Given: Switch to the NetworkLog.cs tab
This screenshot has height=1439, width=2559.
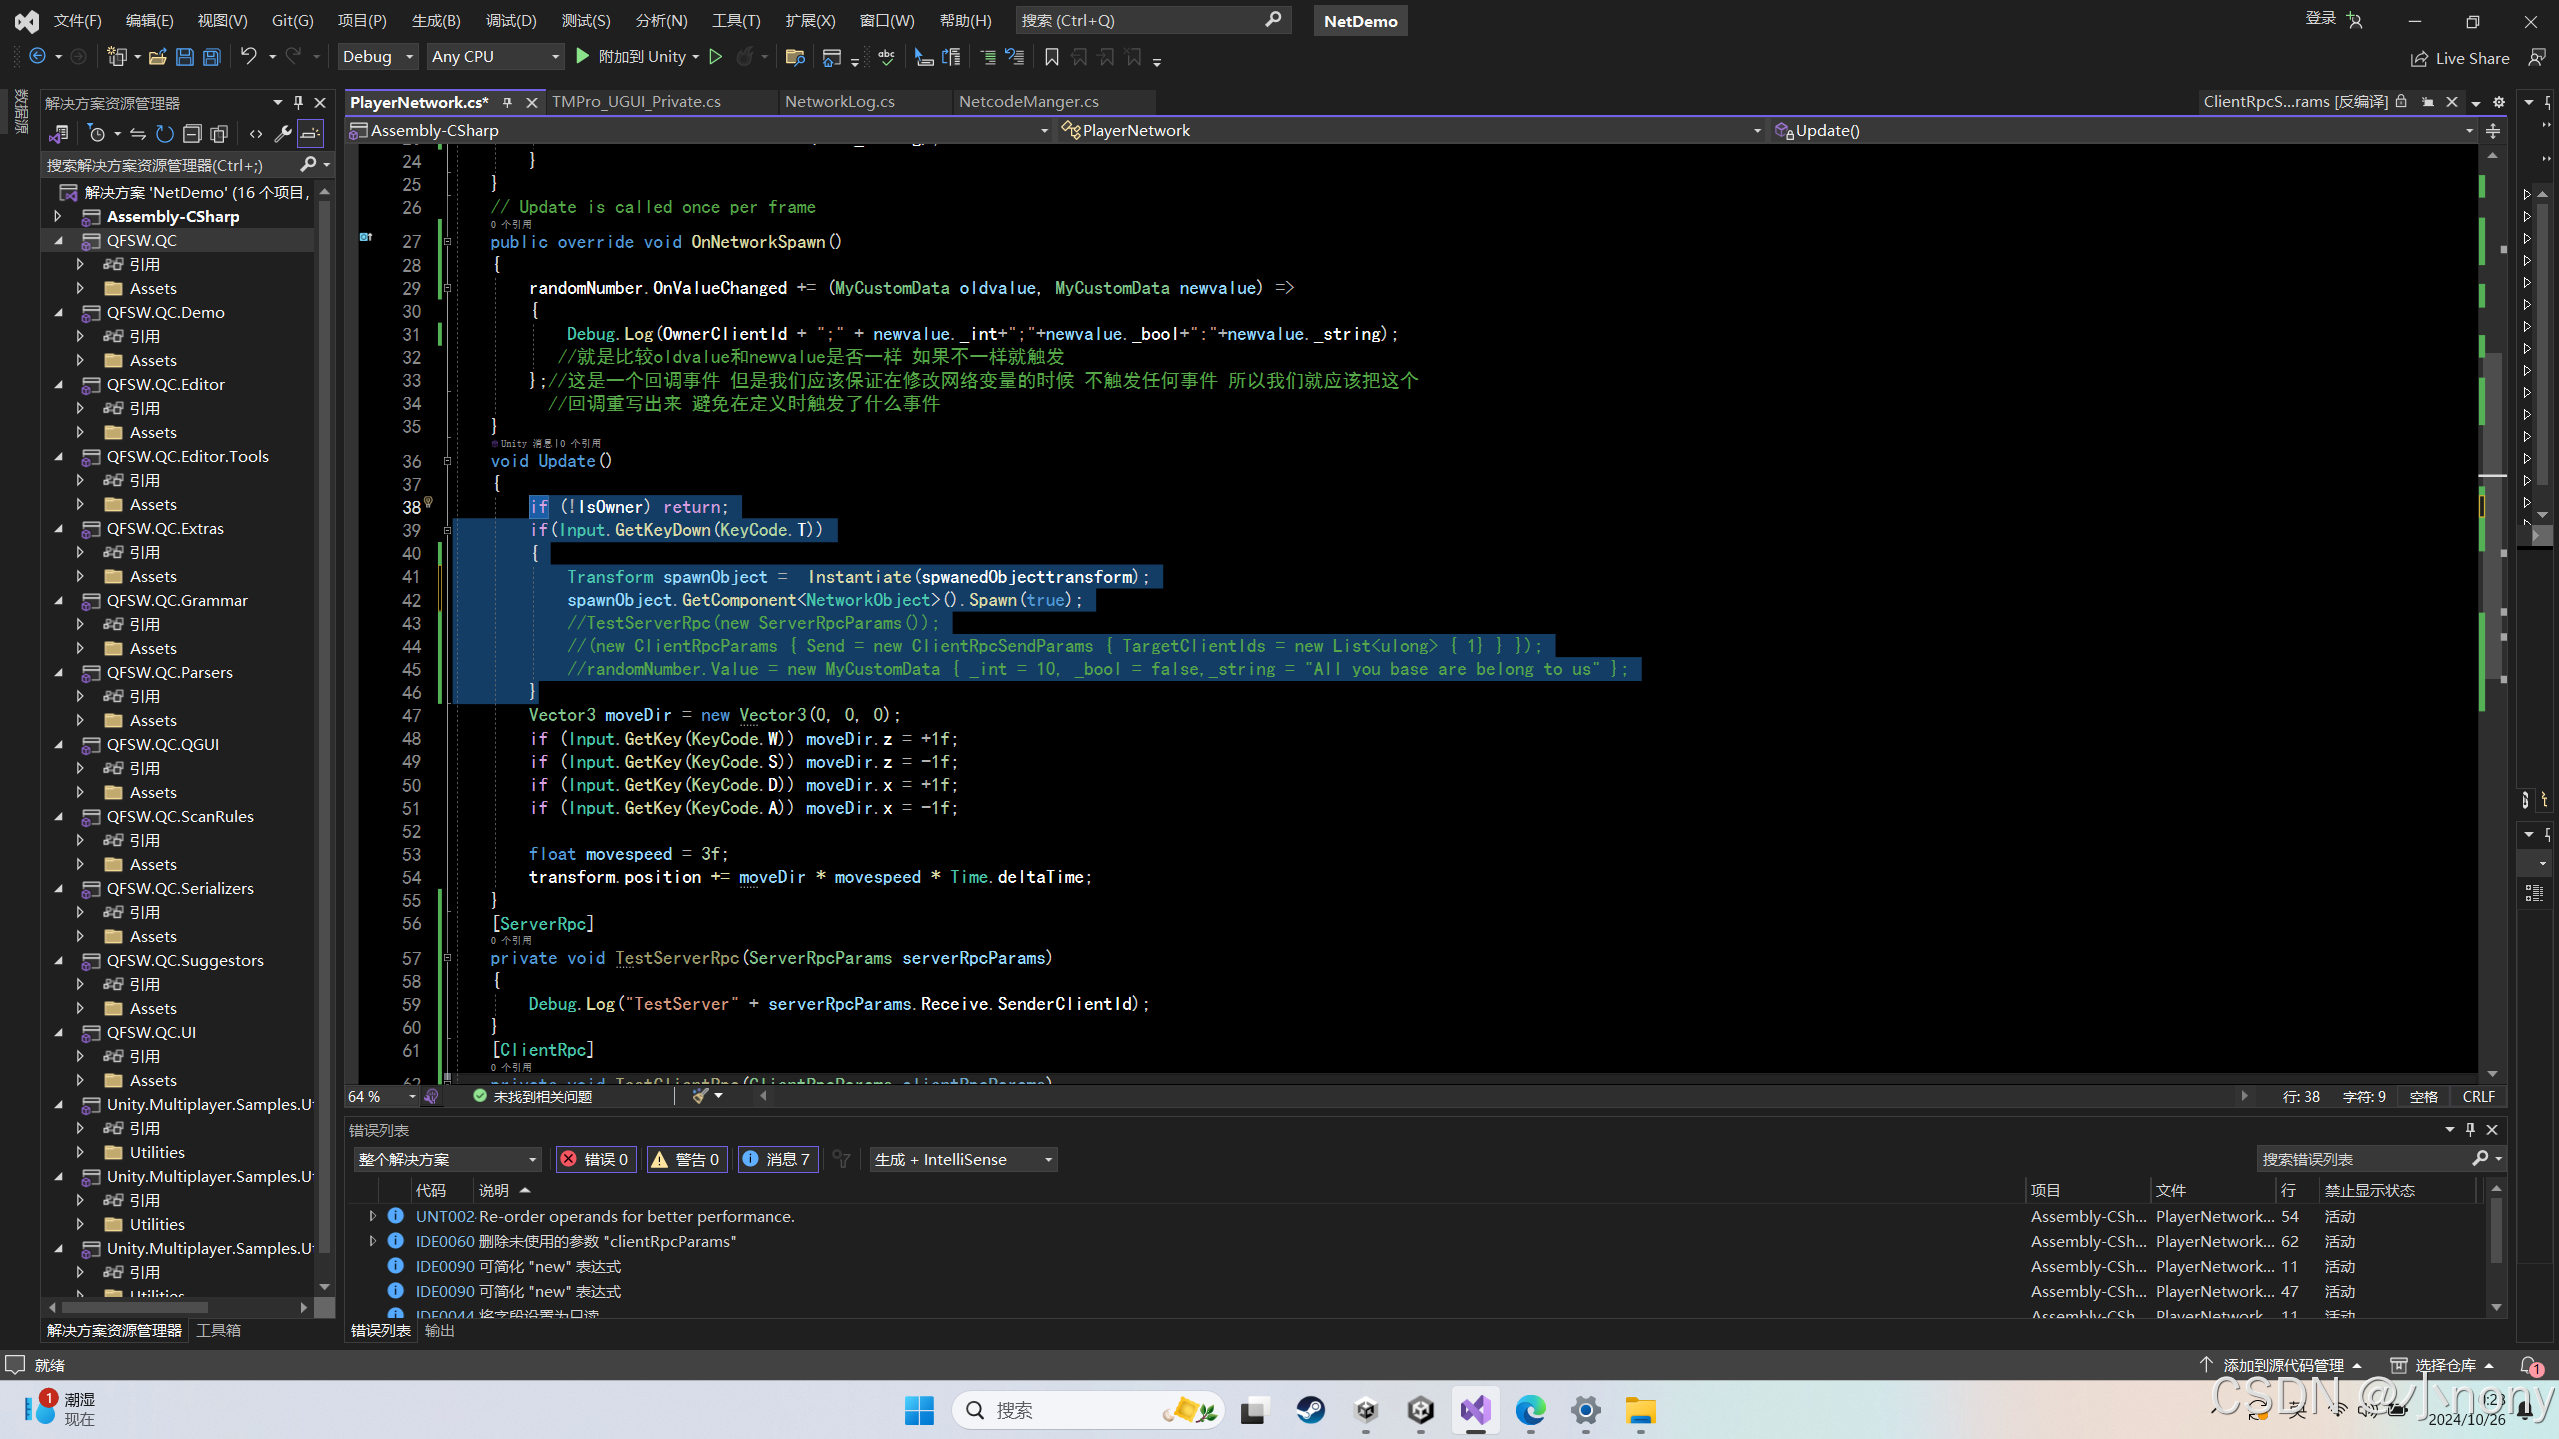Looking at the screenshot, I should pyautogui.click(x=840, y=101).
